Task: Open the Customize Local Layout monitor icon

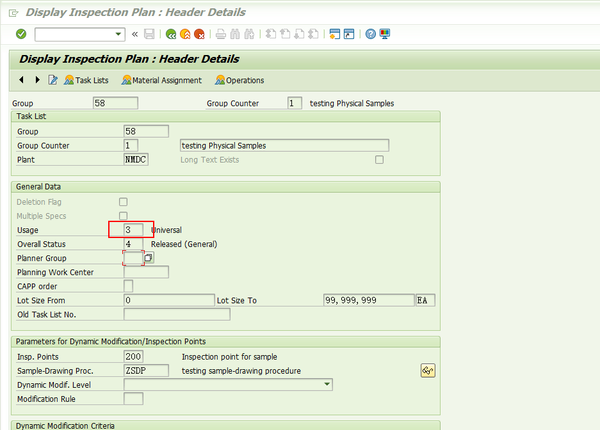Action: (385, 34)
